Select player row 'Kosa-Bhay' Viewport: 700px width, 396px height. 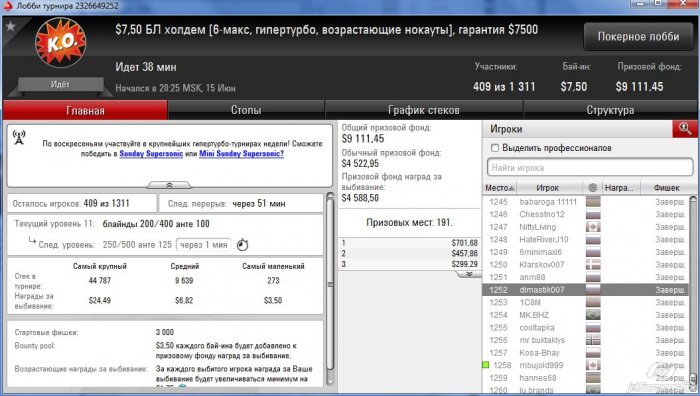(586, 353)
